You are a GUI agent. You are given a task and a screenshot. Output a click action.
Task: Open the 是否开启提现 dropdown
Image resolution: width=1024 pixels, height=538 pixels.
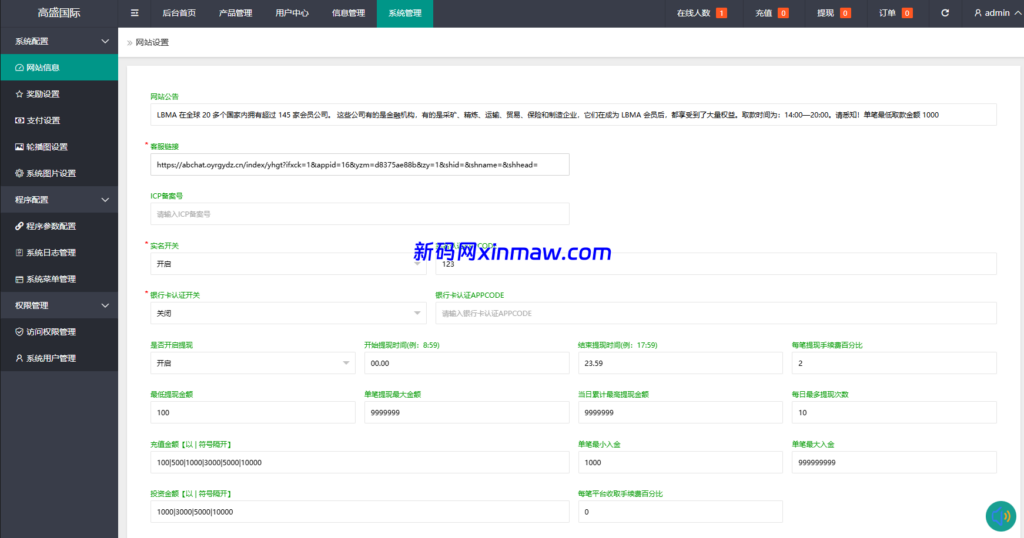tap(253, 363)
